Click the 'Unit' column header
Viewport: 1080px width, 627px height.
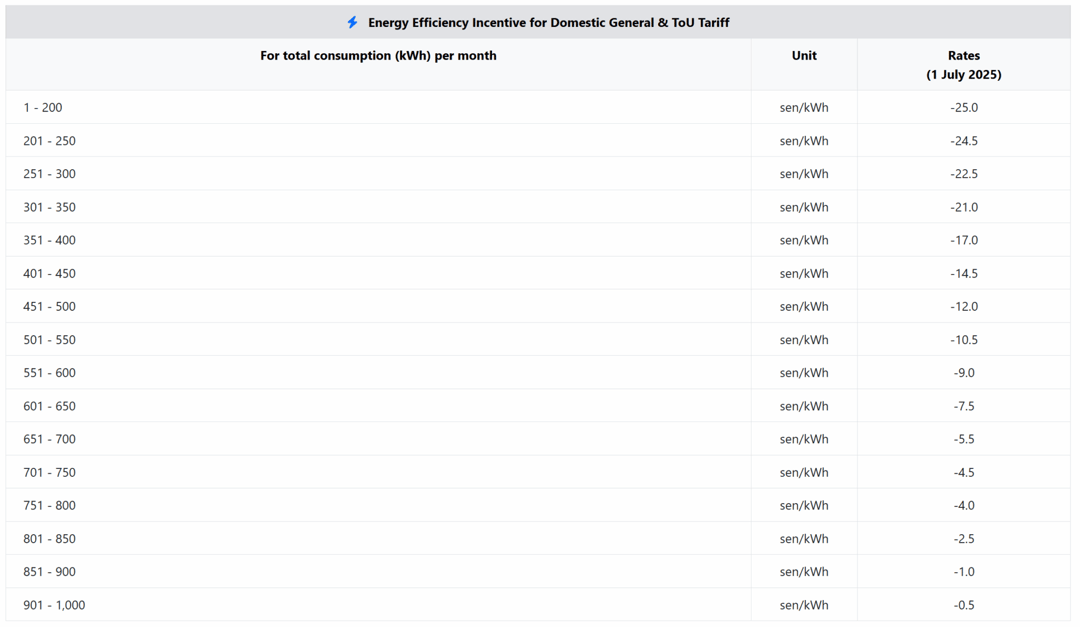tap(804, 56)
